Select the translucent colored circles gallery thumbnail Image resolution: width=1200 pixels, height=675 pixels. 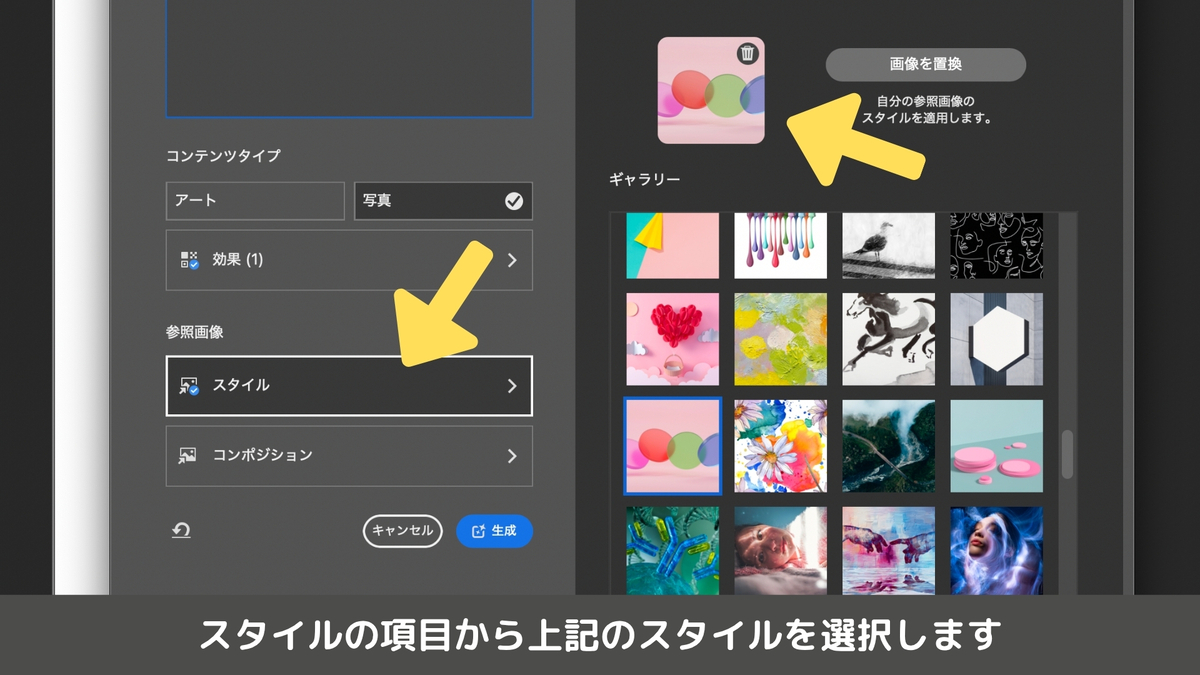click(673, 446)
